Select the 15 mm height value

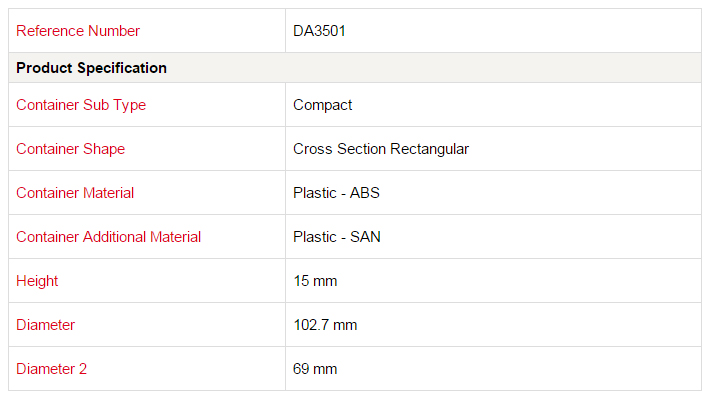coord(315,281)
